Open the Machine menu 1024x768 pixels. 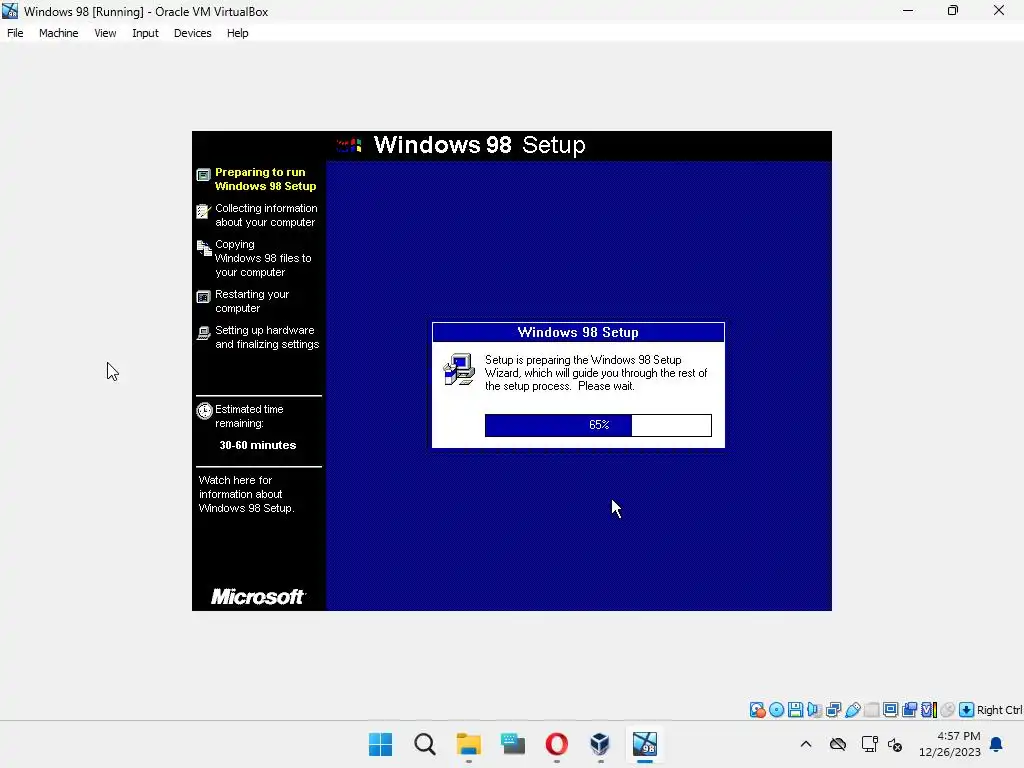coord(59,33)
